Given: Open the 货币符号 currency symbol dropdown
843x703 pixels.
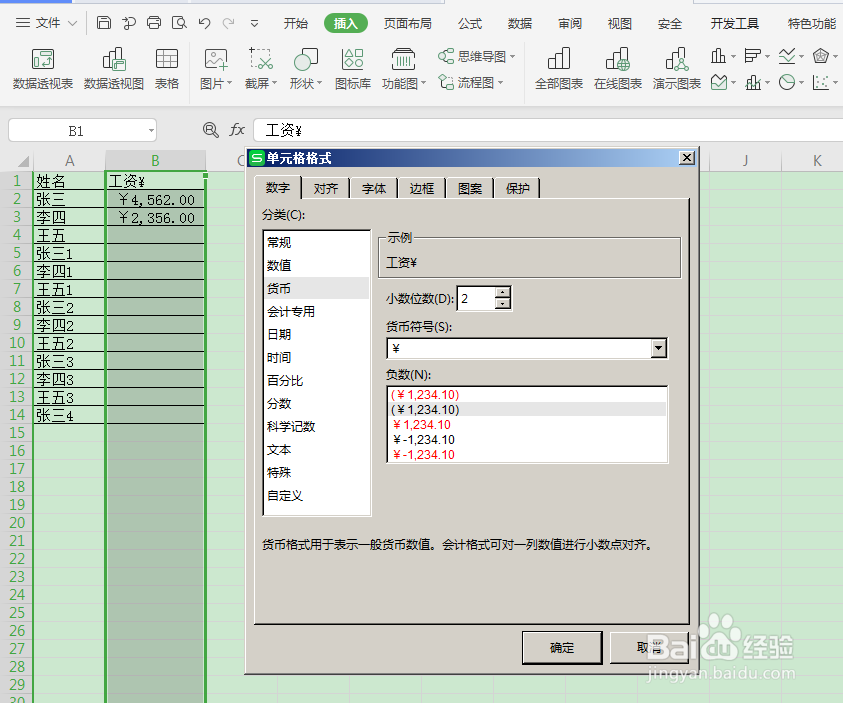Looking at the screenshot, I should click(658, 349).
